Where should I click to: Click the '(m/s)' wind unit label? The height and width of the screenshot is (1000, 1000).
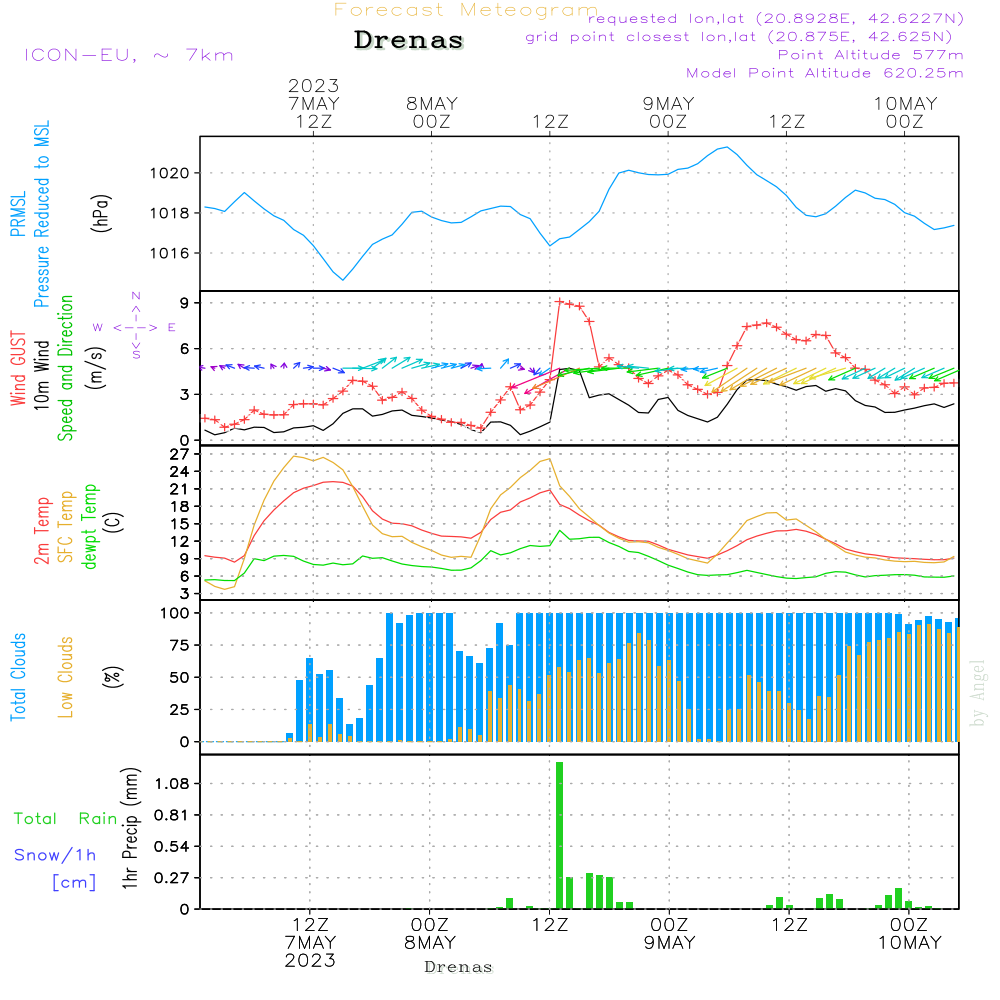coord(96,368)
